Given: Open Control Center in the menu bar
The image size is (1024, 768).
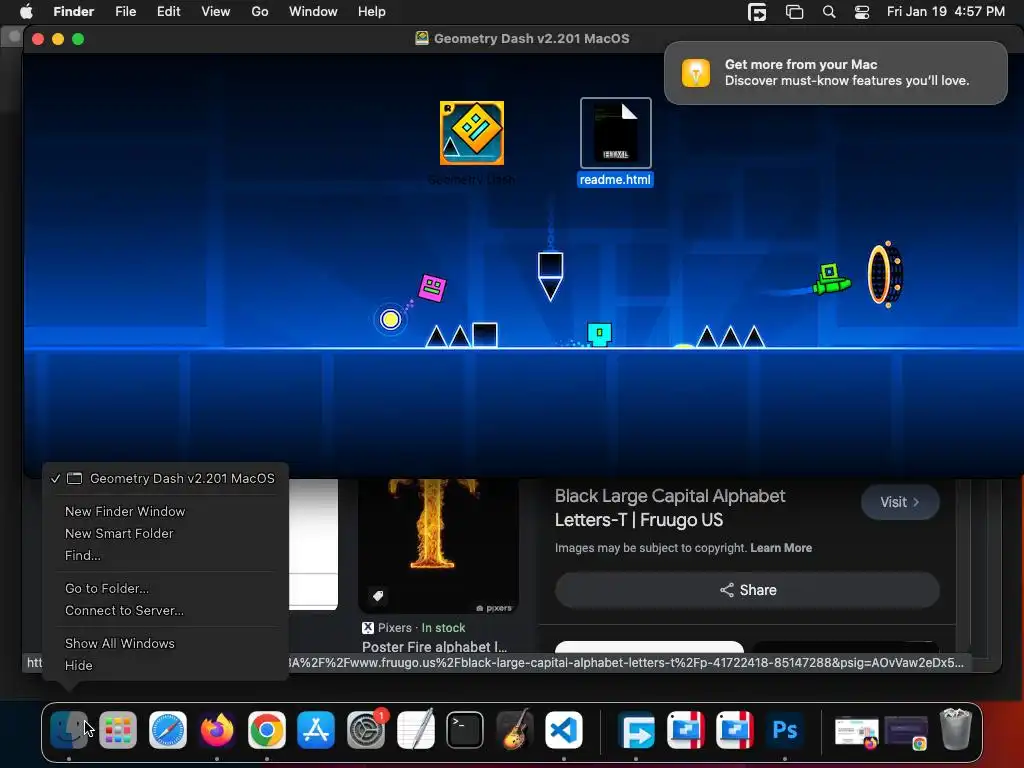Looking at the screenshot, I should coord(862,12).
